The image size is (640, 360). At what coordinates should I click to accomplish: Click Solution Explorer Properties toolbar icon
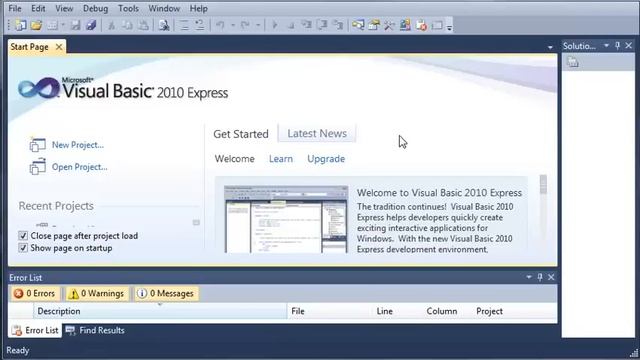(x=573, y=62)
